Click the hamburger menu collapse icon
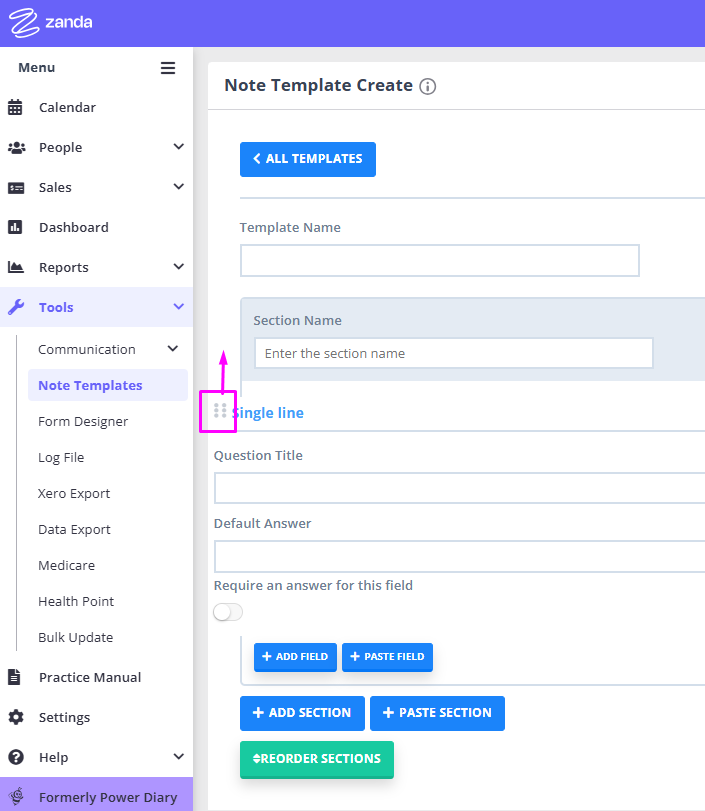The width and height of the screenshot is (705, 811). pyautogui.click(x=168, y=68)
